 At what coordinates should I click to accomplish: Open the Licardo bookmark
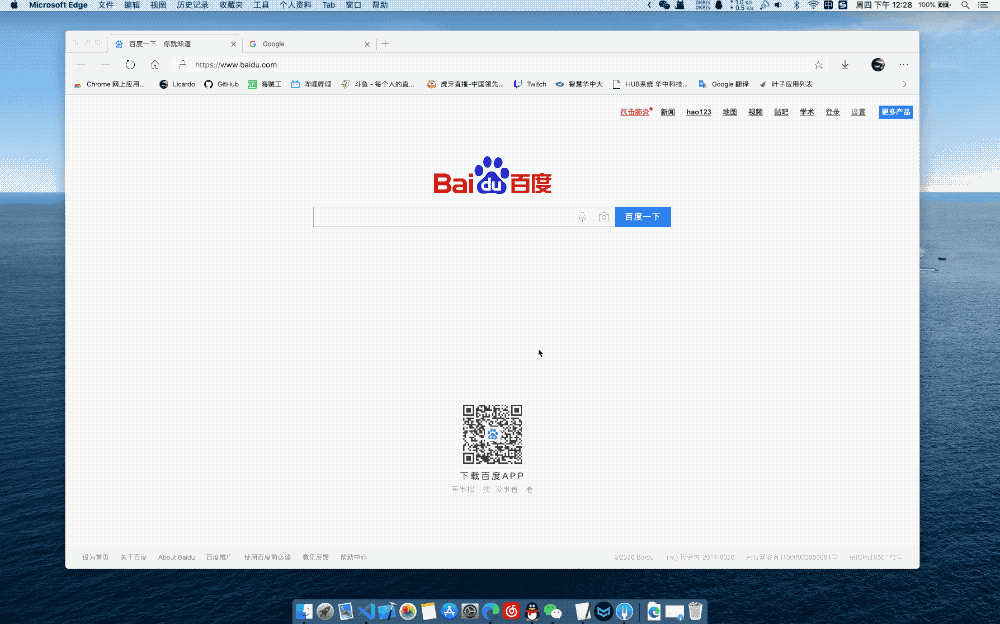[x=177, y=84]
